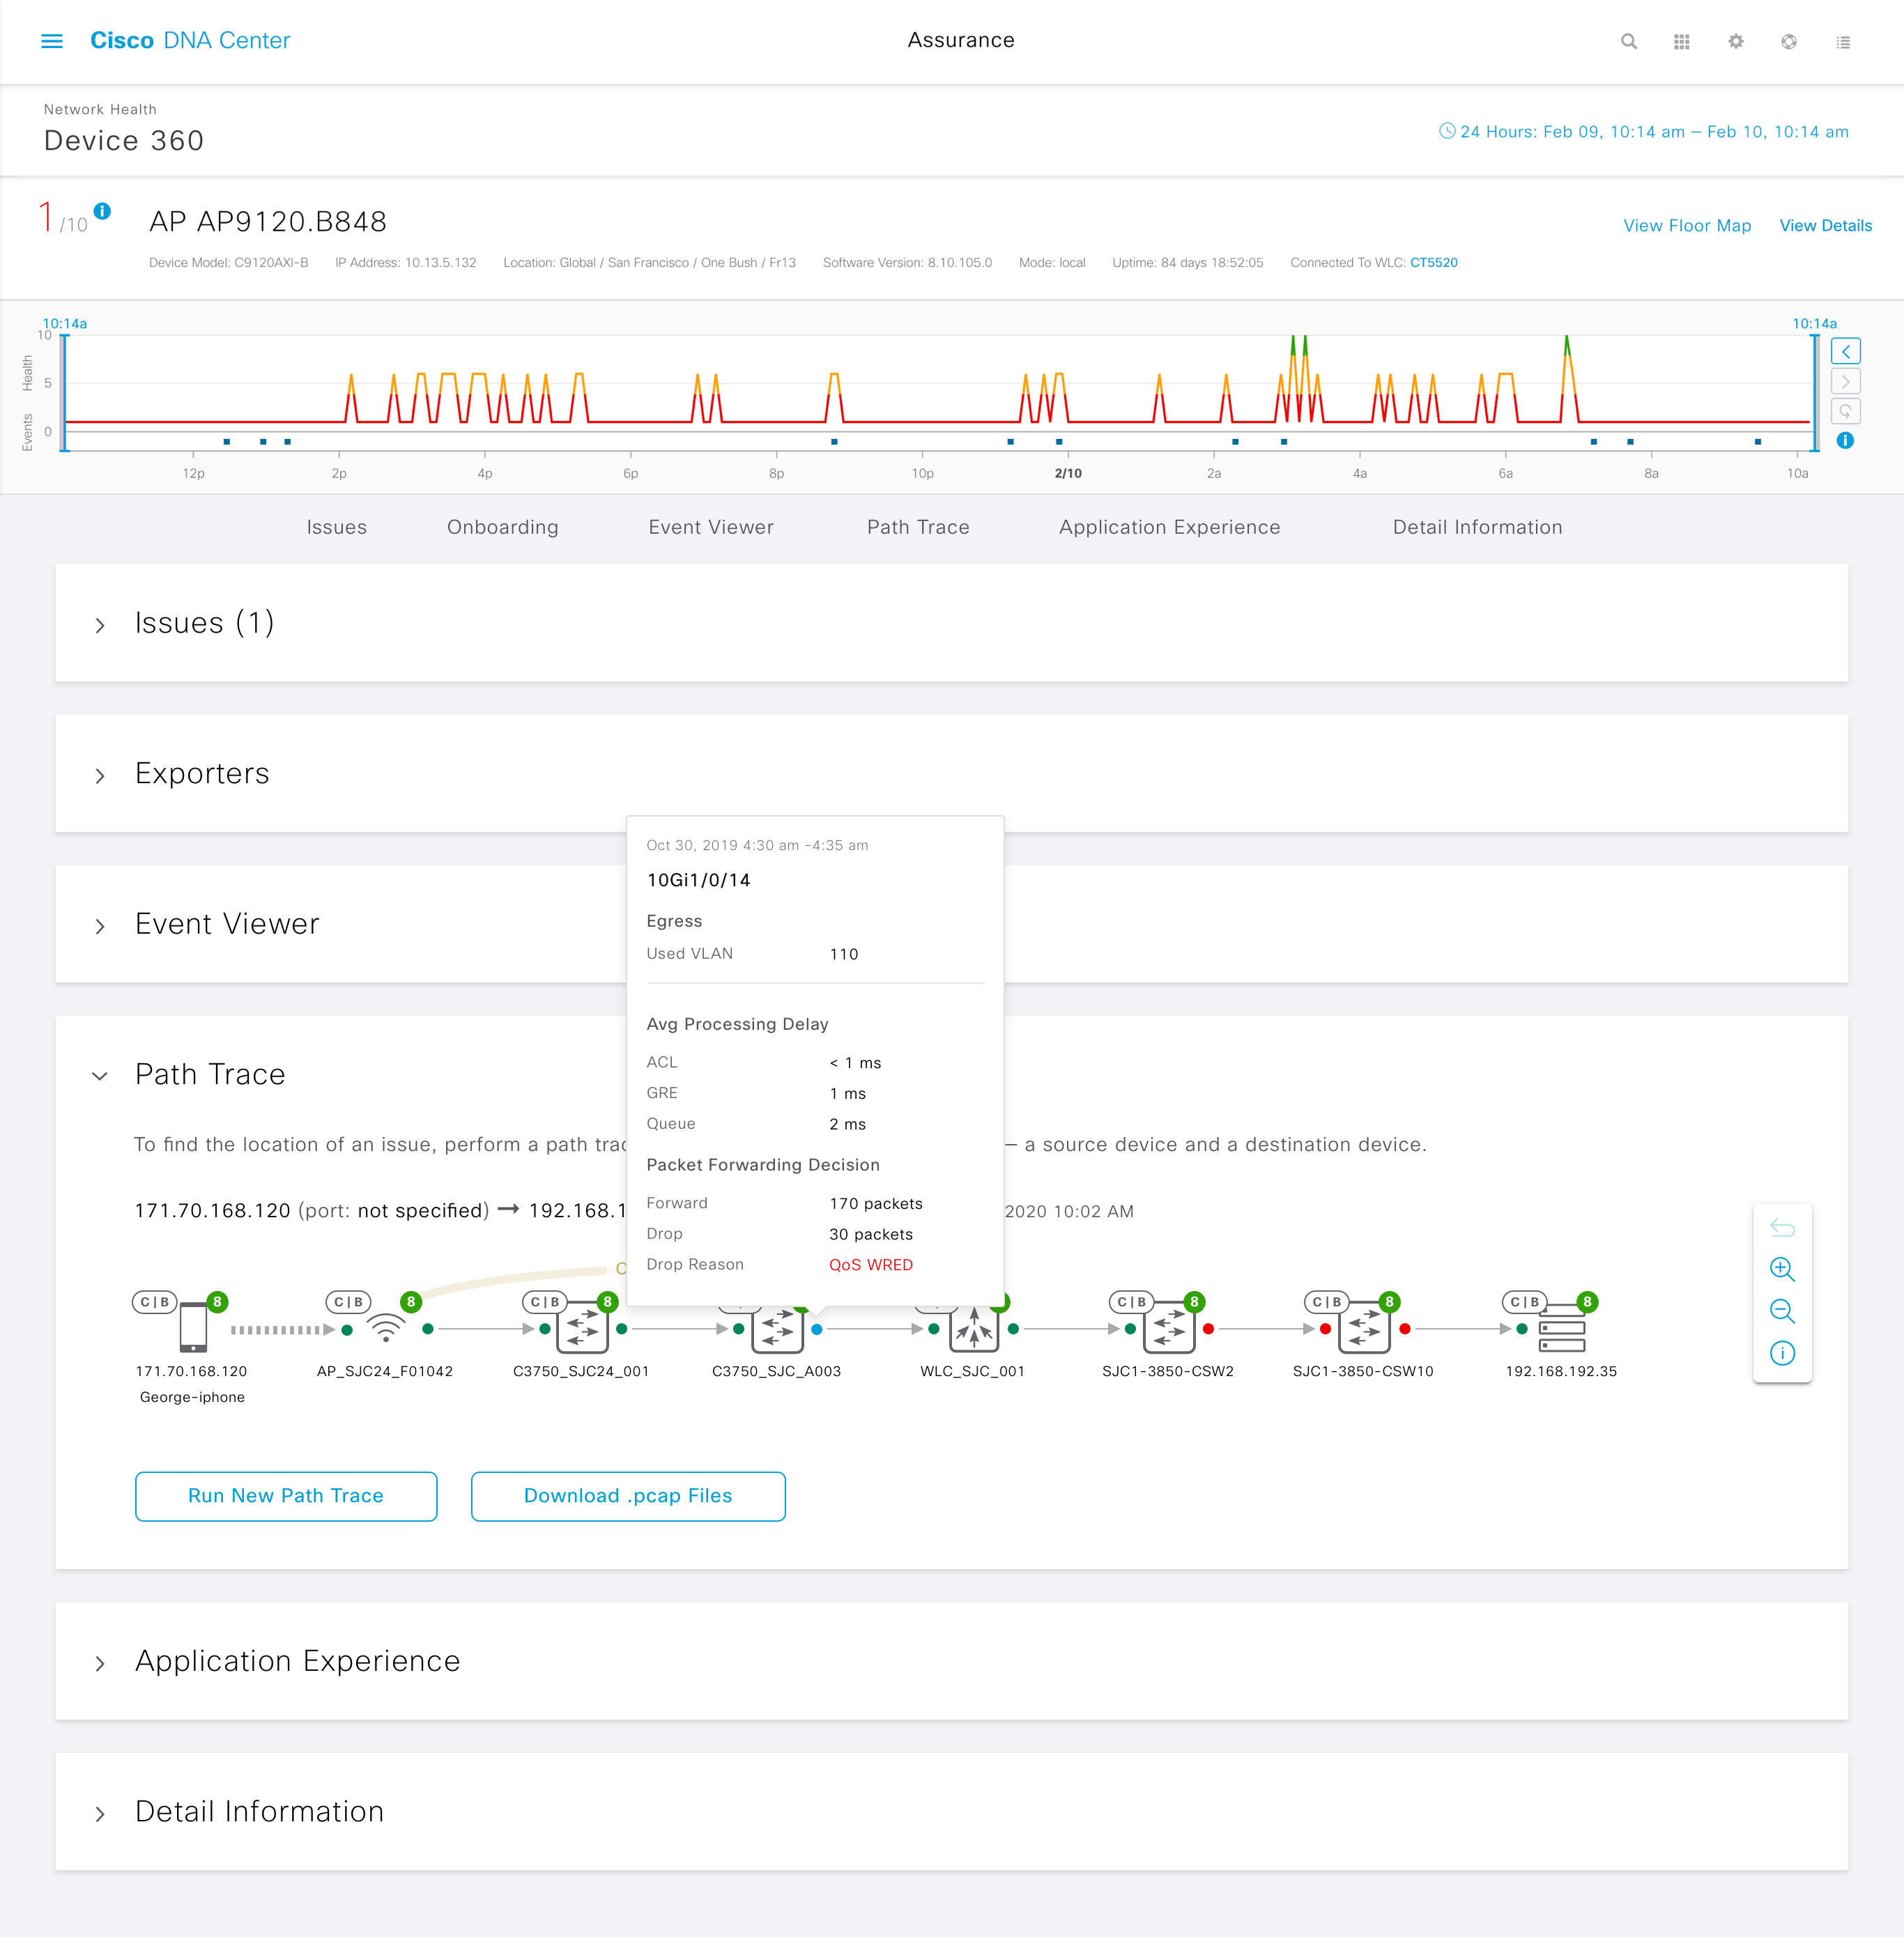The width and height of the screenshot is (1904, 1937).
Task: Click Download .pcap Files button
Action: [628, 1496]
